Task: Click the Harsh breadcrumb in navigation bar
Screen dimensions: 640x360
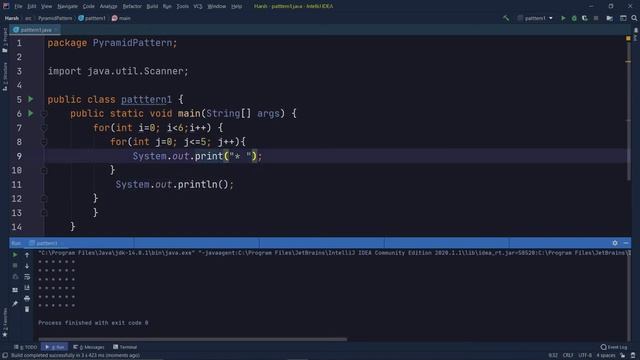Action: pyautogui.click(x=12, y=18)
